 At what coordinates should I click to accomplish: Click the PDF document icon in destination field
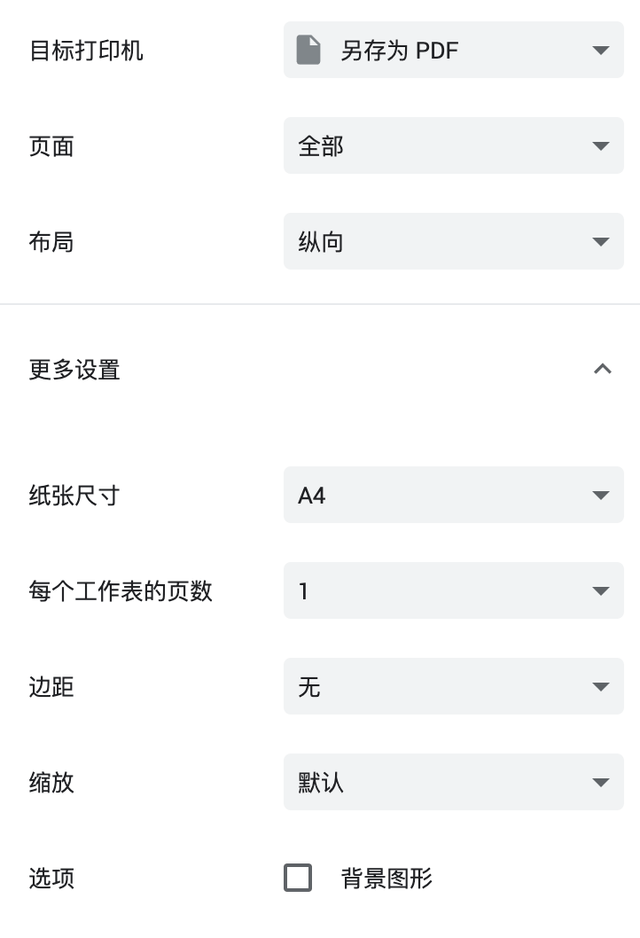click(309, 50)
